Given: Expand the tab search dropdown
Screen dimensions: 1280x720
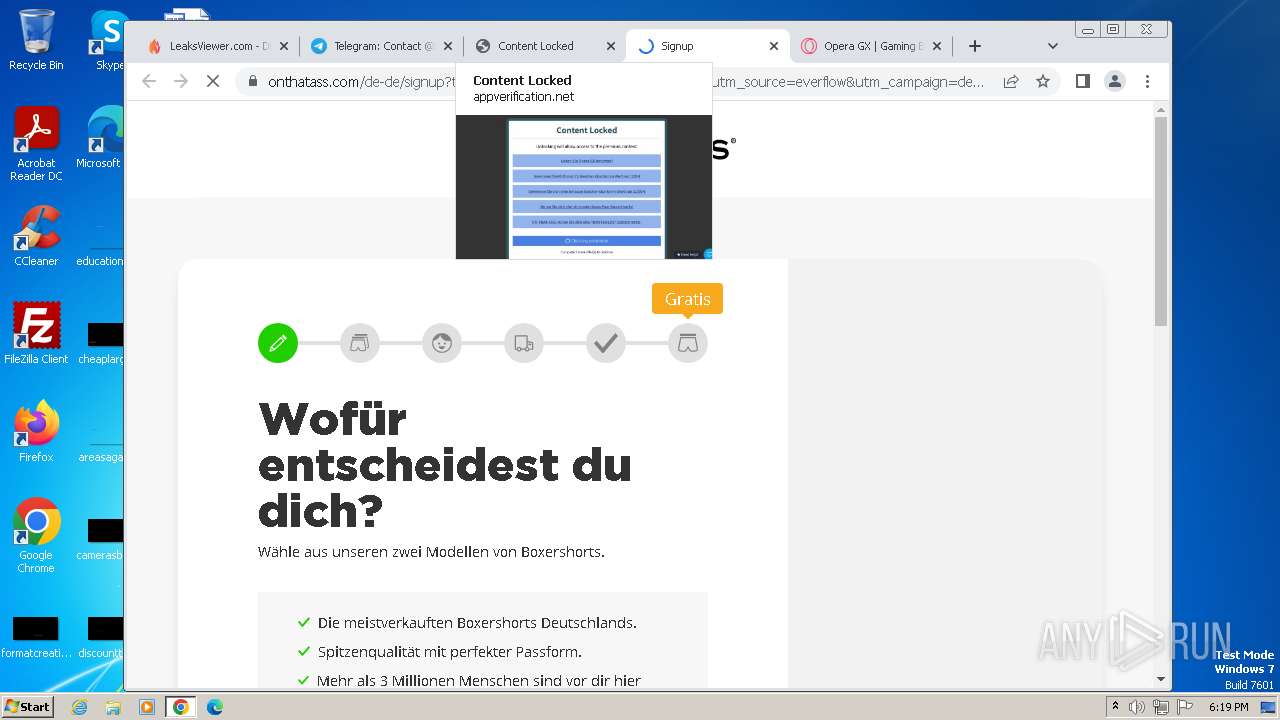Looking at the screenshot, I should (x=1052, y=46).
